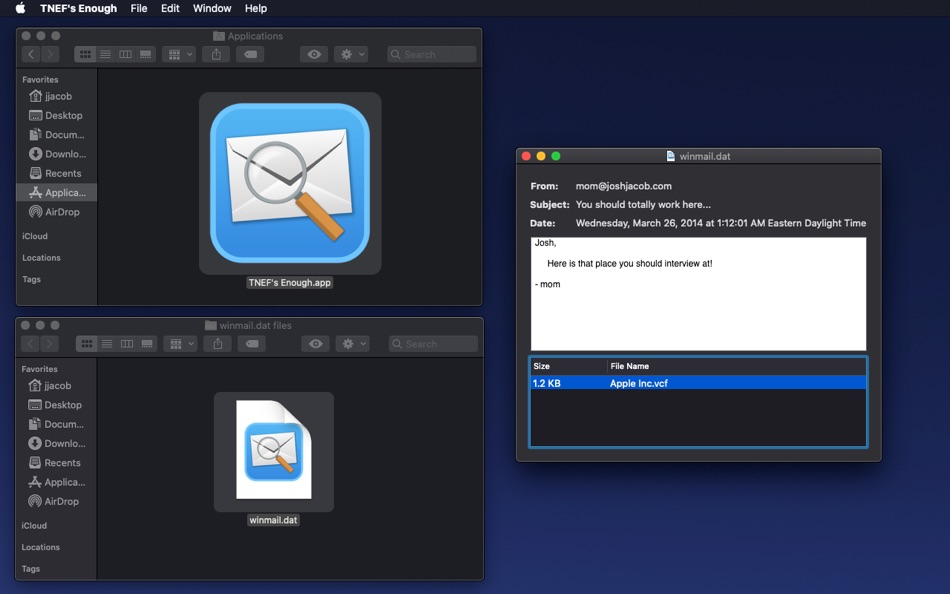The image size is (950, 594).
Task: Switch winmail.dat files window to icon view
Action: (x=87, y=344)
